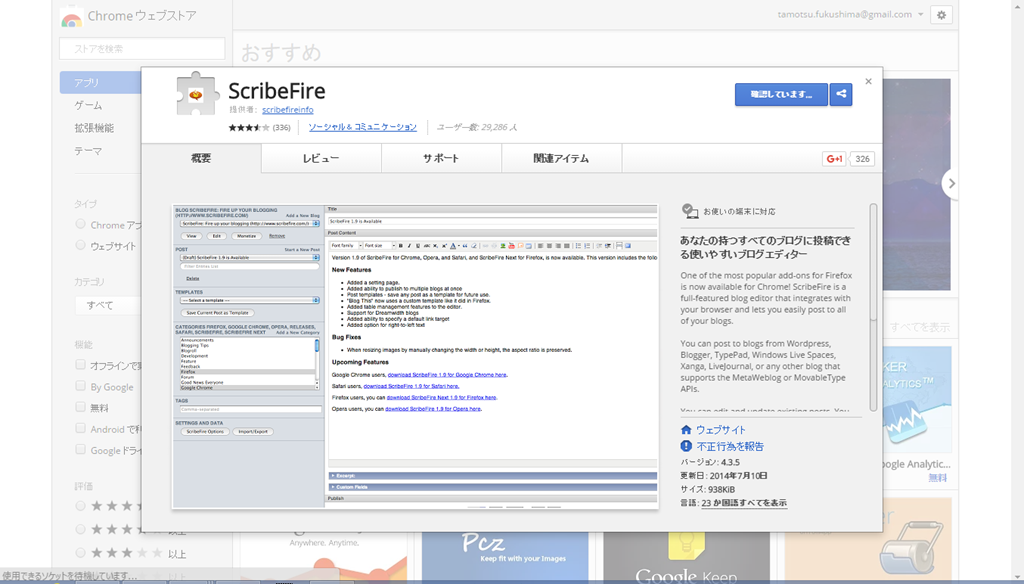Check the 無料 (free) filter checkbox

click(x=81, y=408)
